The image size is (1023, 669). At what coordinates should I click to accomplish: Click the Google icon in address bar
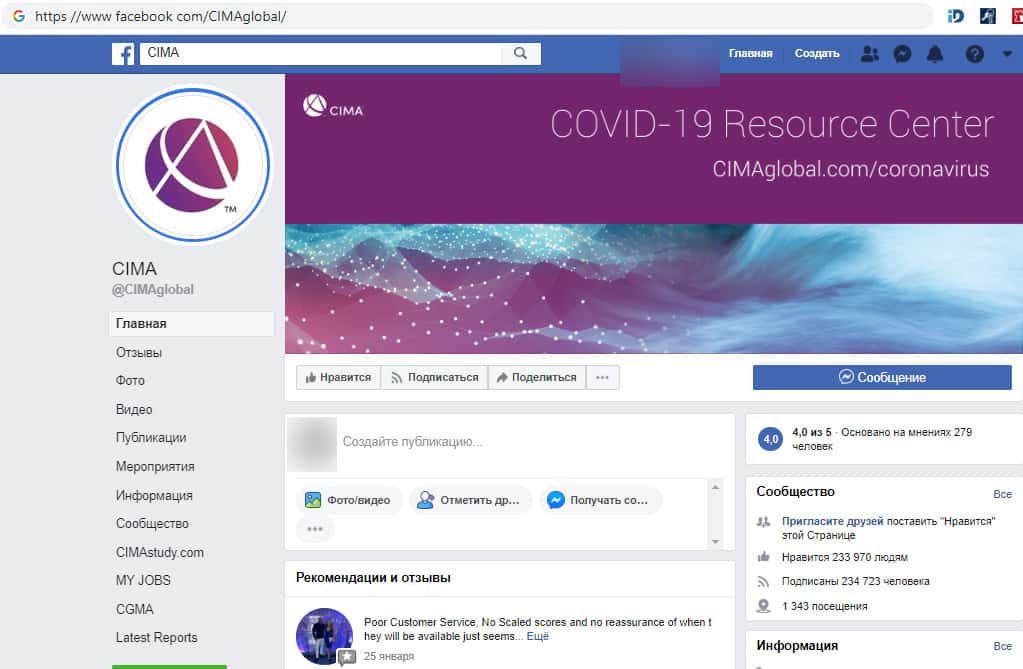pyautogui.click(x=18, y=17)
